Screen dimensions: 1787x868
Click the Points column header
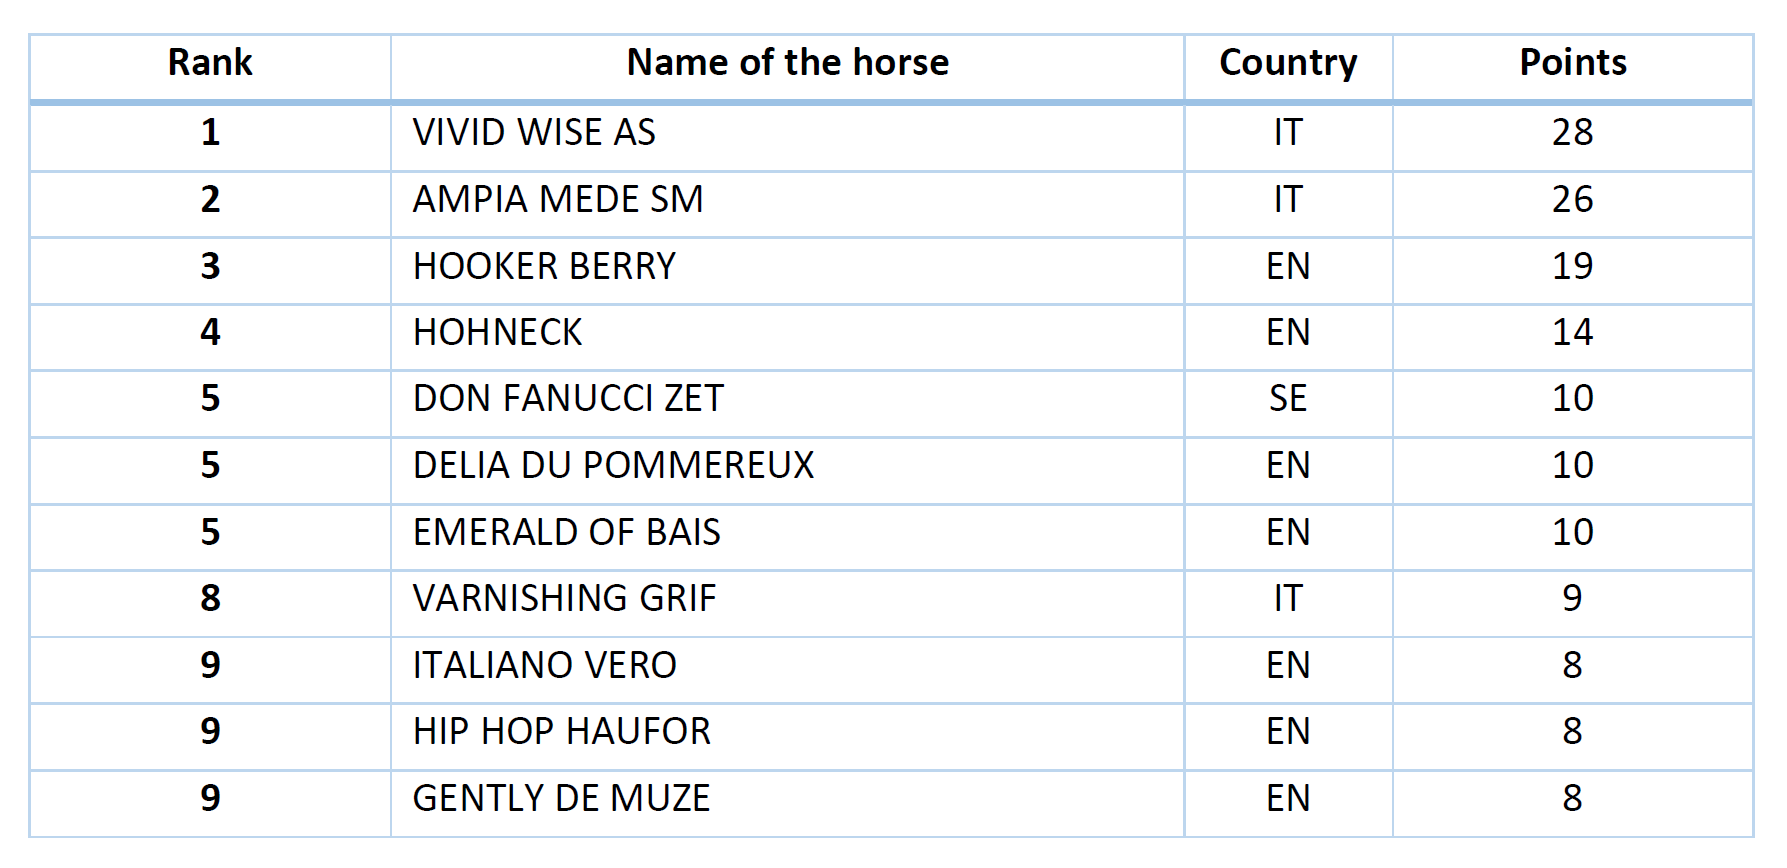click(1572, 63)
